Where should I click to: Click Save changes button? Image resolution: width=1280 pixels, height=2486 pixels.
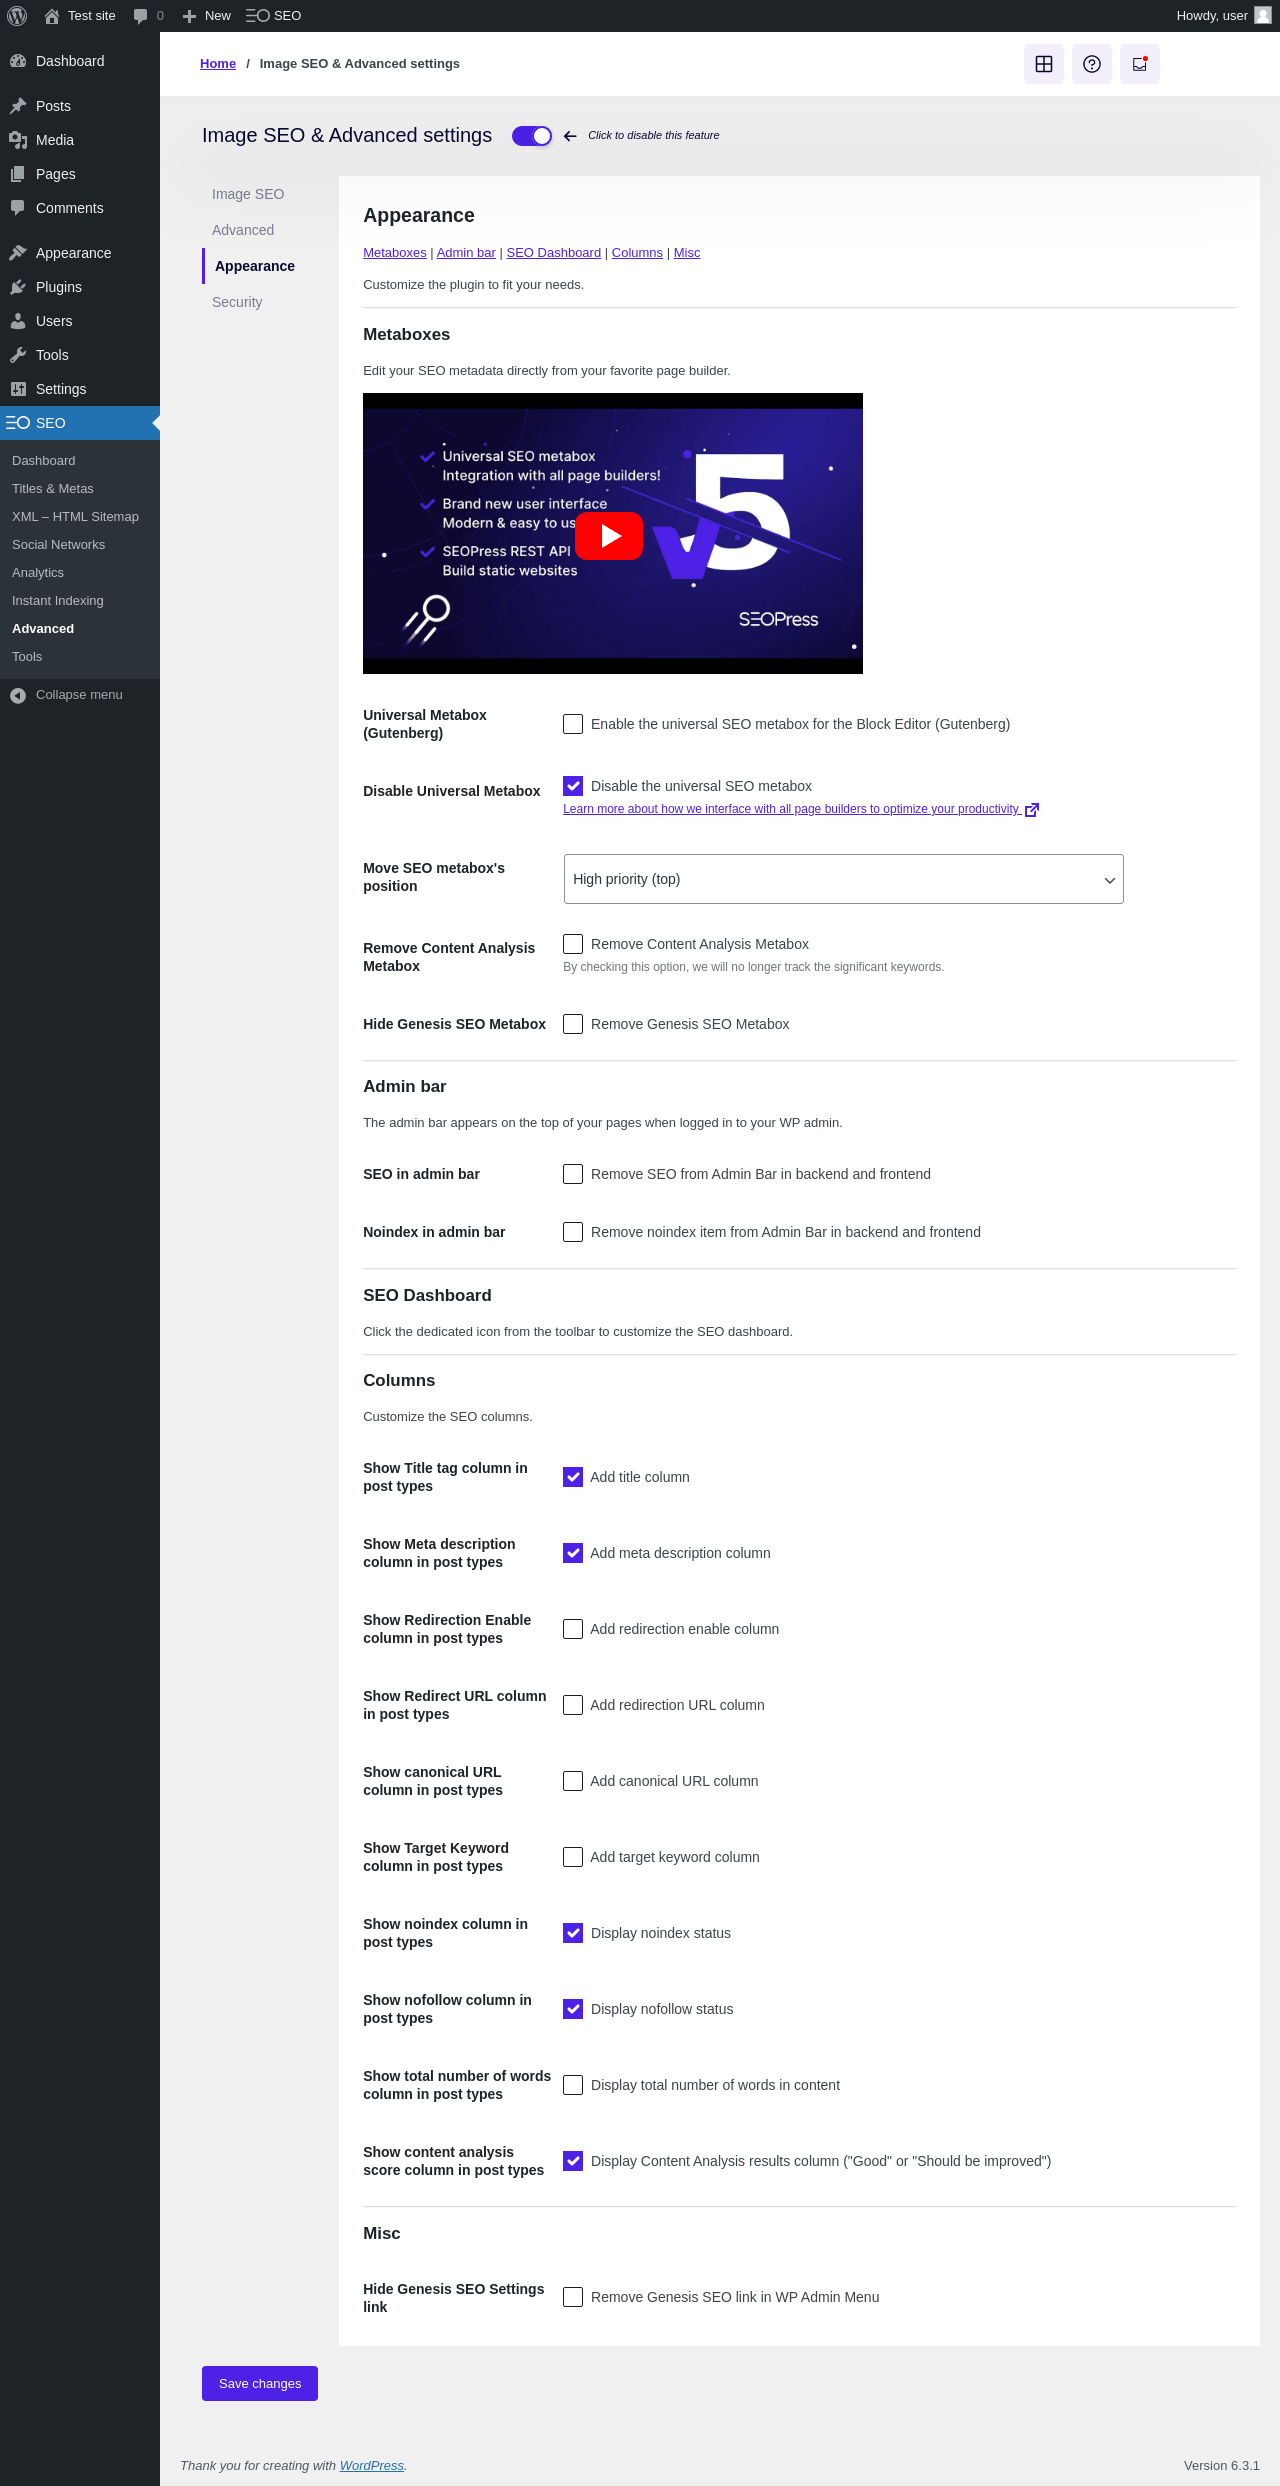click(x=260, y=2383)
